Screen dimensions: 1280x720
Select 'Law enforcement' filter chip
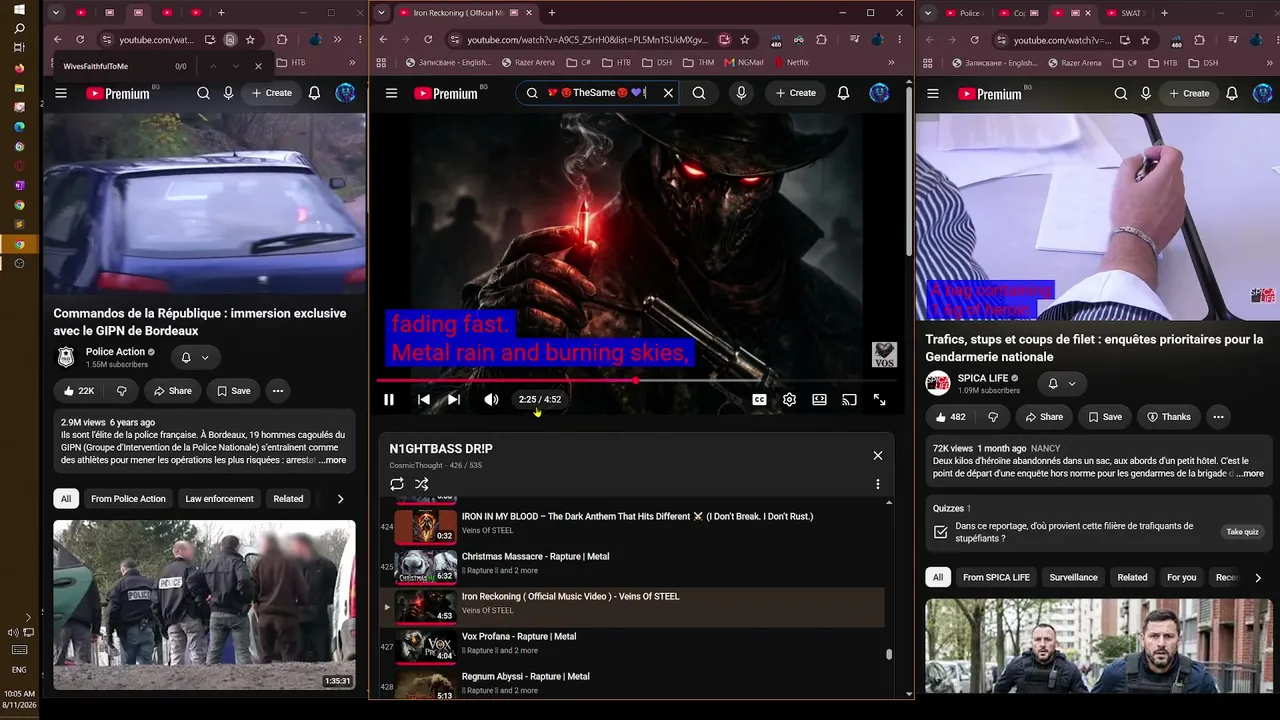(219, 499)
